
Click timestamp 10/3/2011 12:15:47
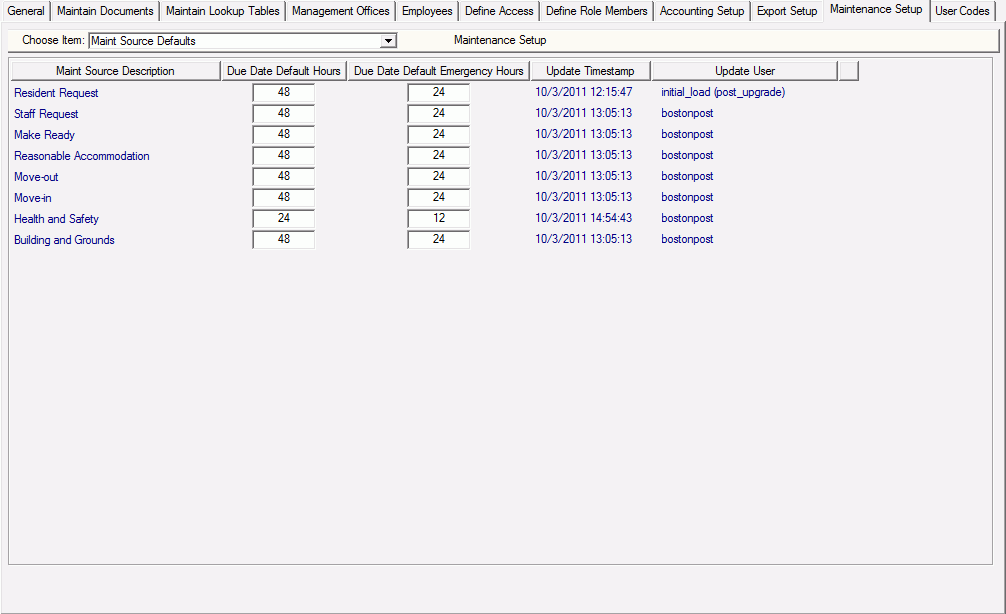[584, 92]
